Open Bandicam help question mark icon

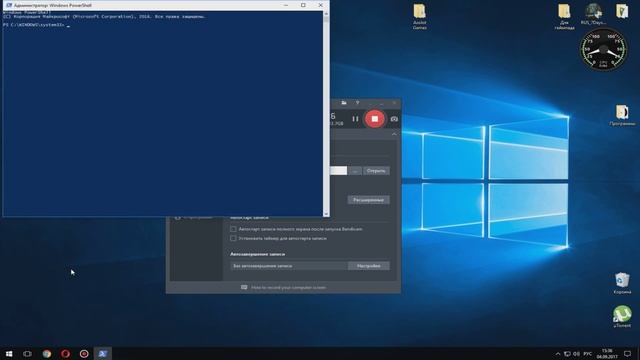click(358, 103)
